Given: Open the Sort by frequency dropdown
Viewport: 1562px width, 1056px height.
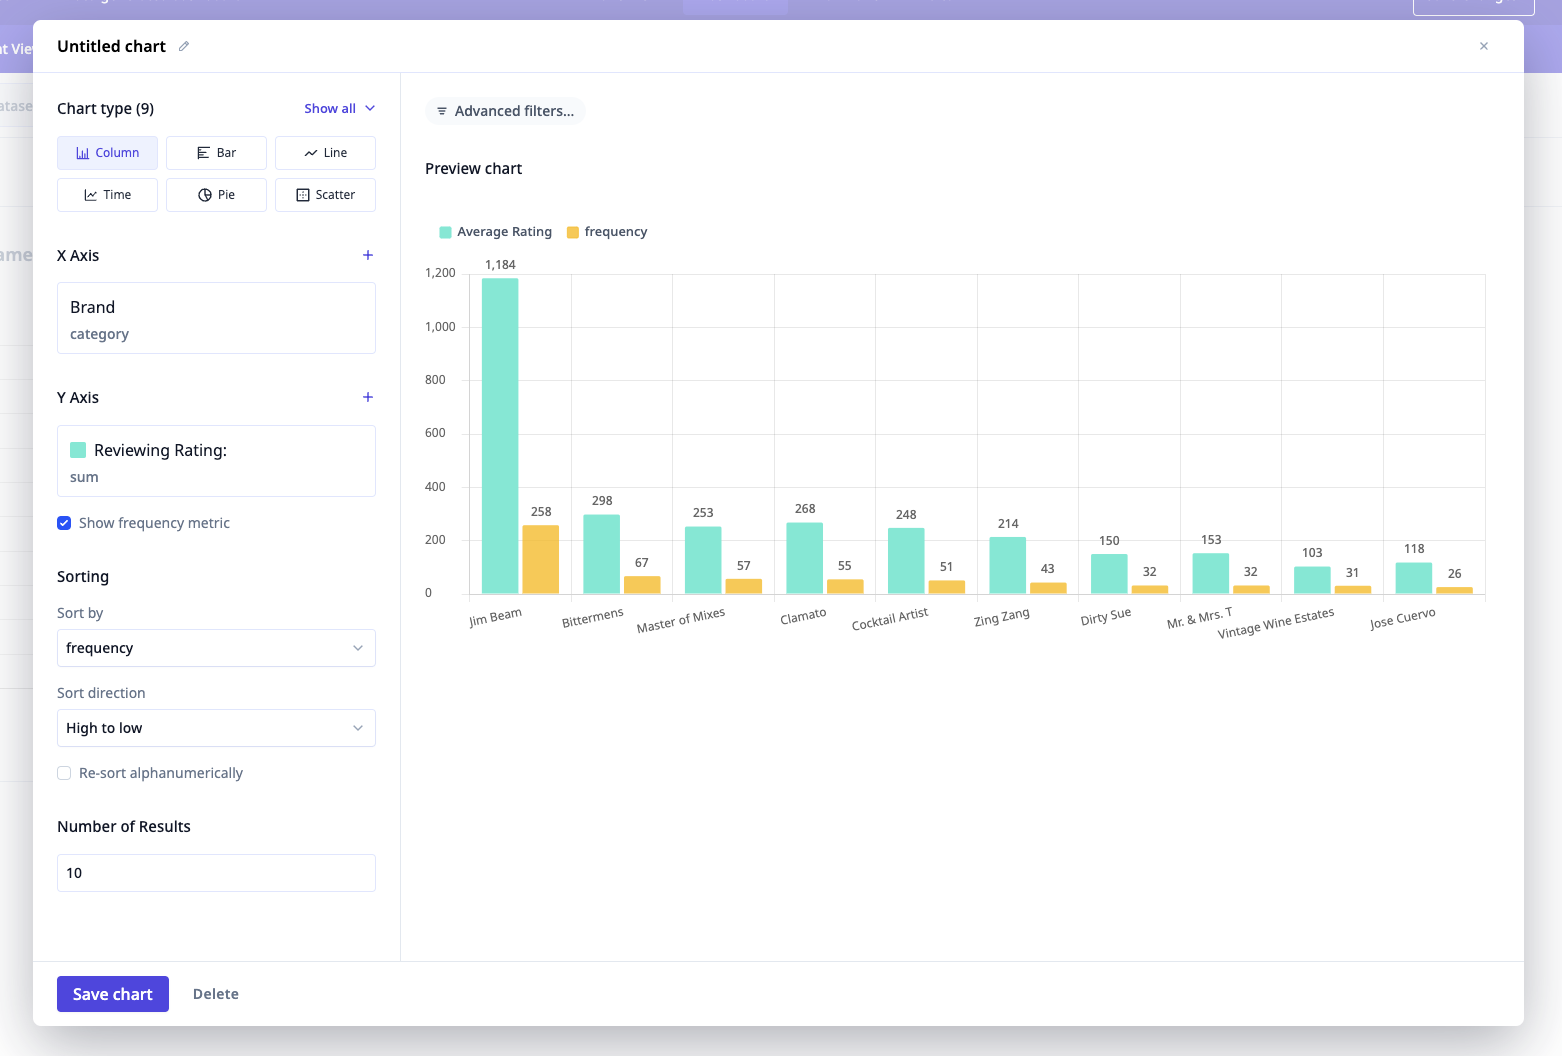Looking at the screenshot, I should click(216, 648).
